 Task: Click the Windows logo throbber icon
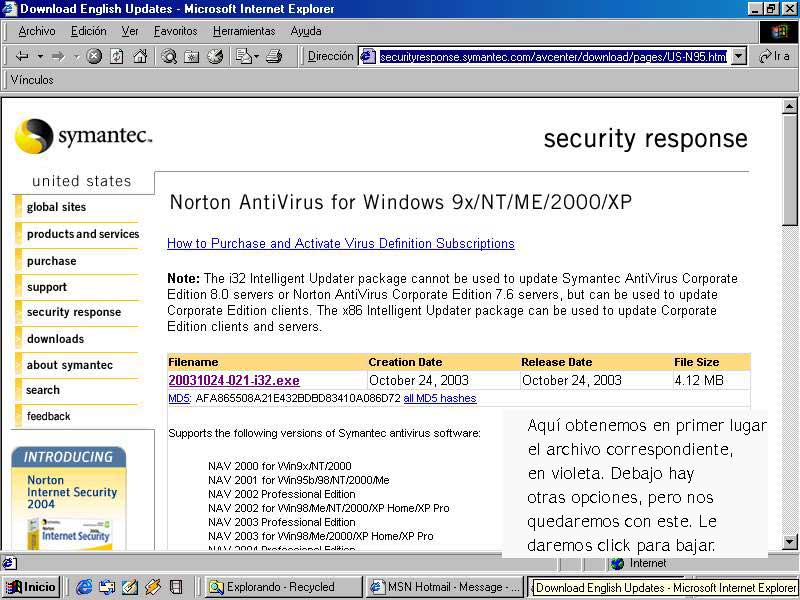click(779, 32)
